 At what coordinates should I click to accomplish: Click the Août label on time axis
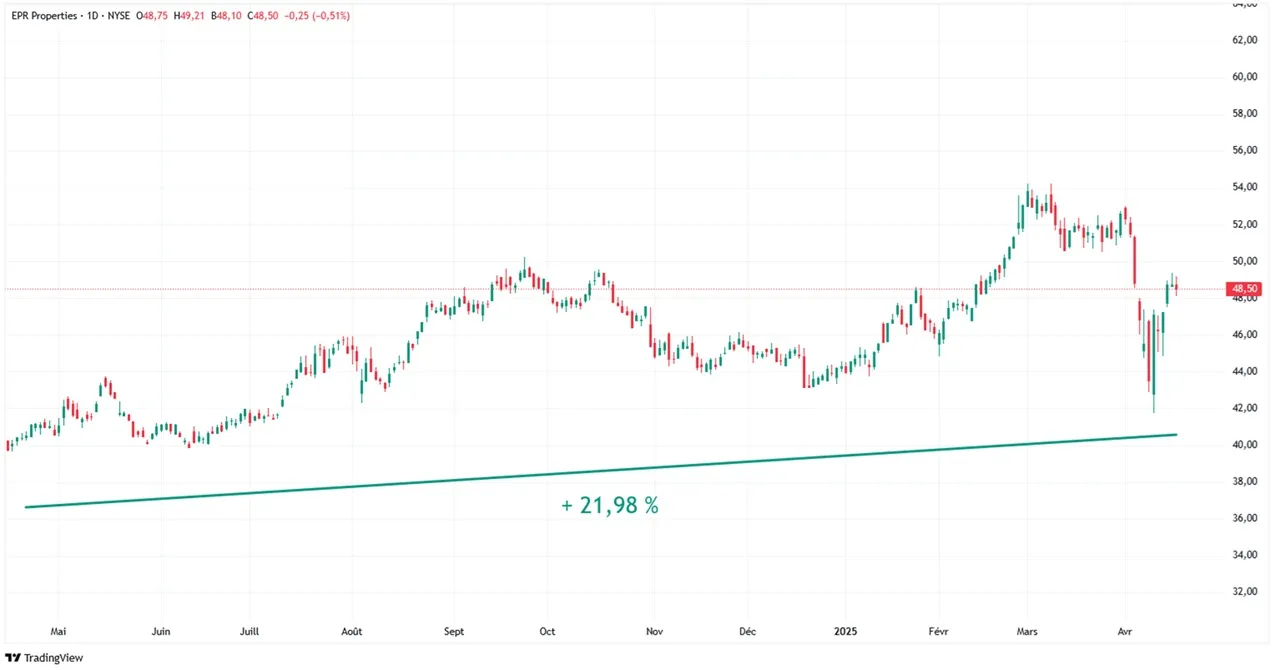352,631
